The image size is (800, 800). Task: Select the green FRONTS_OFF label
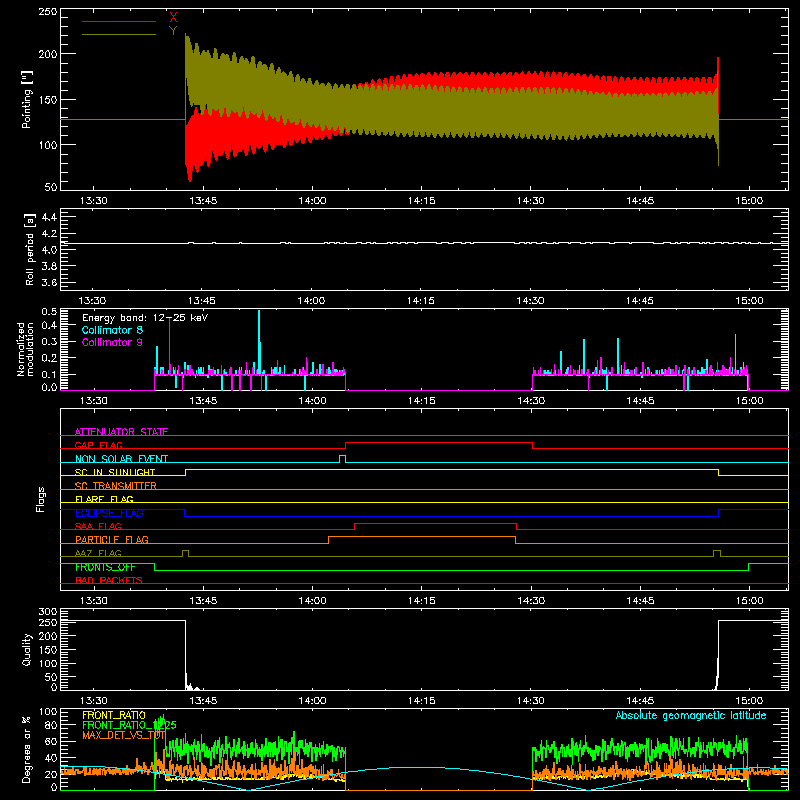coord(105,567)
